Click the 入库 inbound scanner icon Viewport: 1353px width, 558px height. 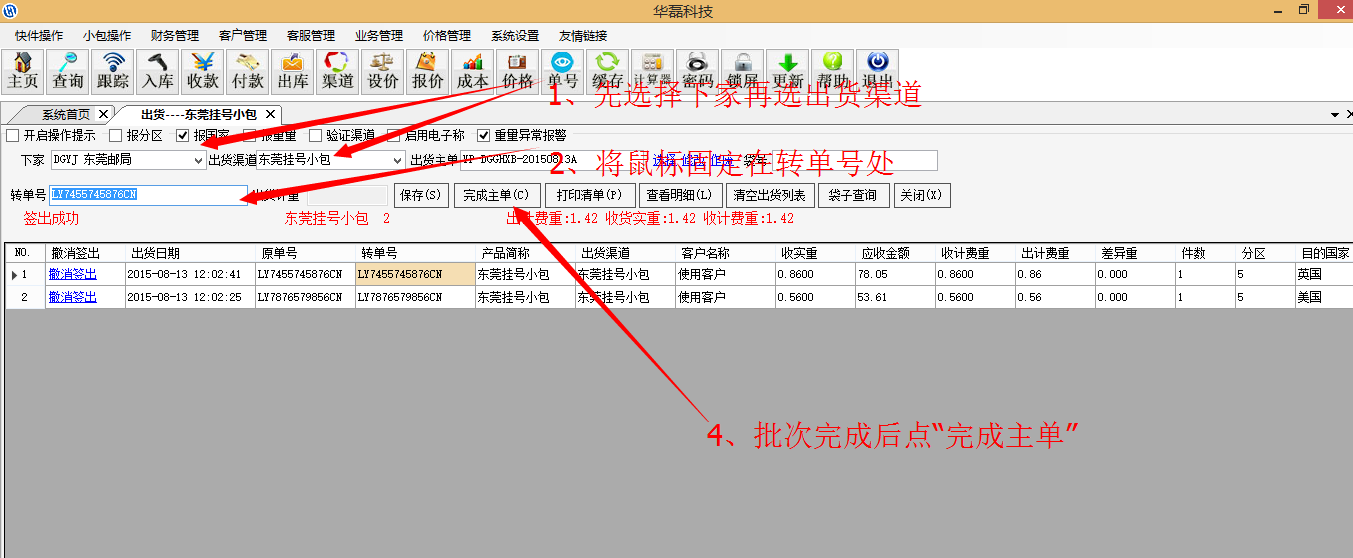(x=158, y=71)
